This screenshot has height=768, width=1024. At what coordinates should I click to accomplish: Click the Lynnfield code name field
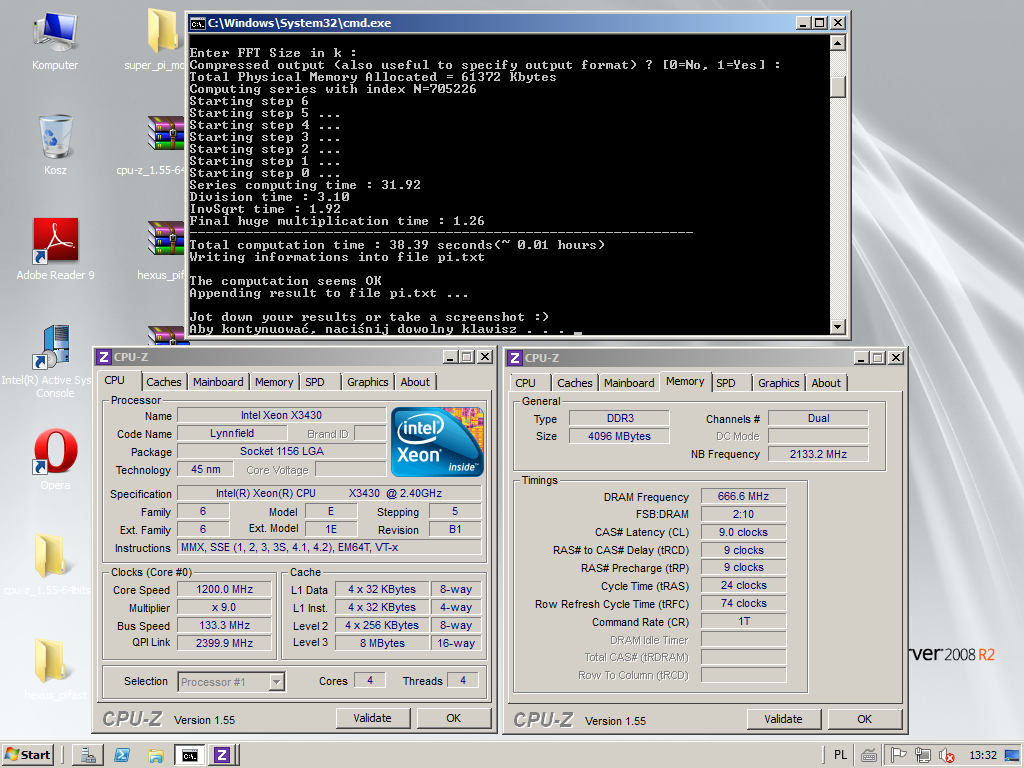(x=232, y=434)
